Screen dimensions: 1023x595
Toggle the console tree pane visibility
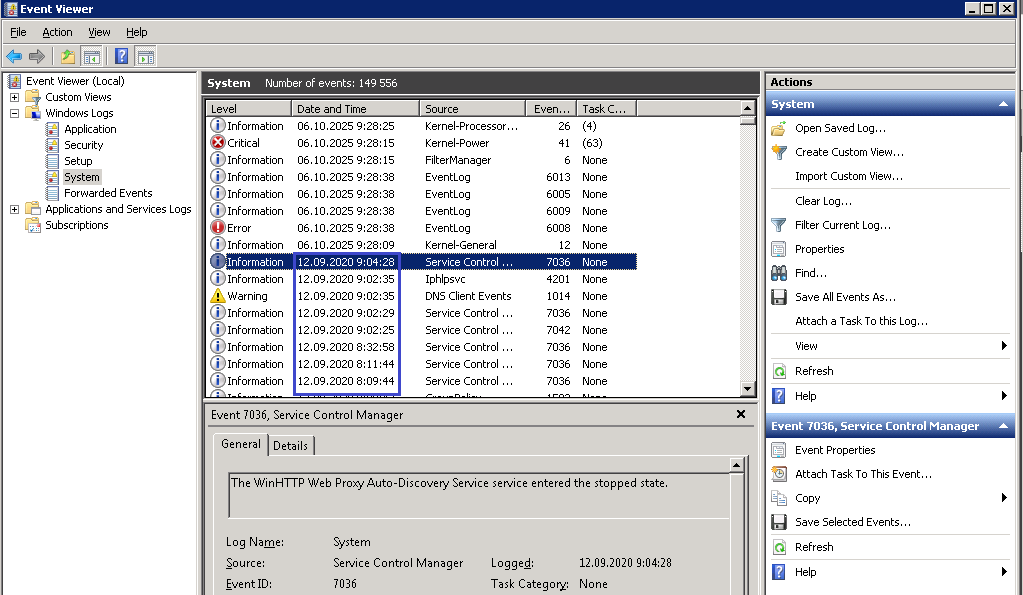pyautogui.click(x=91, y=56)
